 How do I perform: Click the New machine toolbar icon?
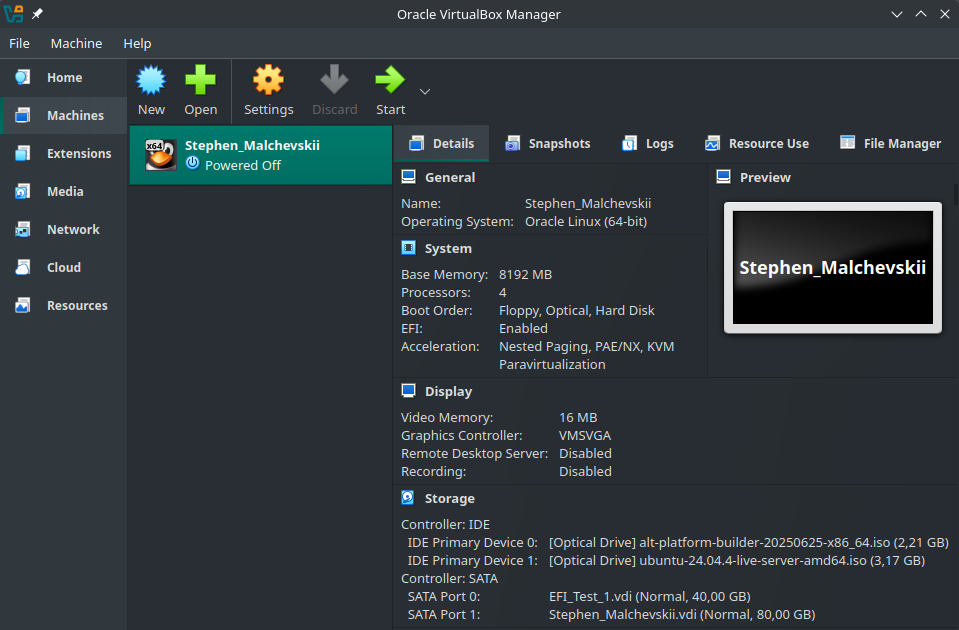click(151, 81)
